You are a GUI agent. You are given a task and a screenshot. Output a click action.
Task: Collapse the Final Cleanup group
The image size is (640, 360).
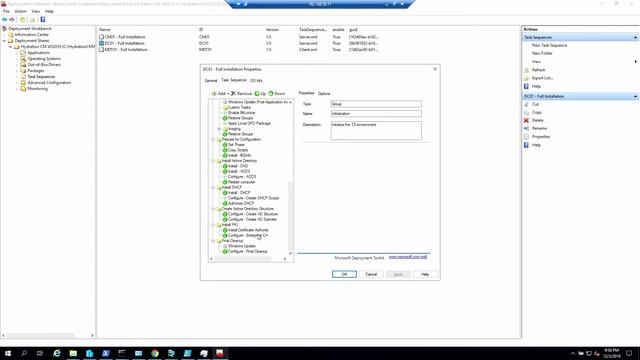(x=213, y=241)
